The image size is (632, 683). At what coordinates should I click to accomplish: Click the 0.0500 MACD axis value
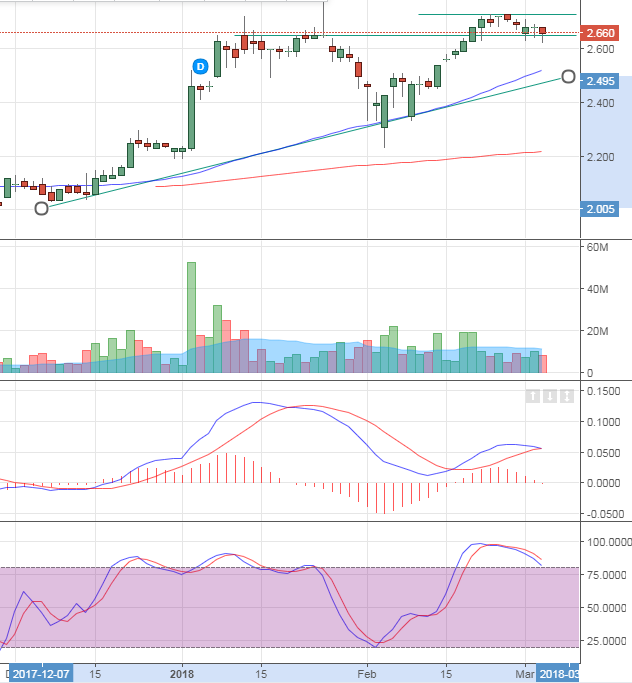point(604,453)
